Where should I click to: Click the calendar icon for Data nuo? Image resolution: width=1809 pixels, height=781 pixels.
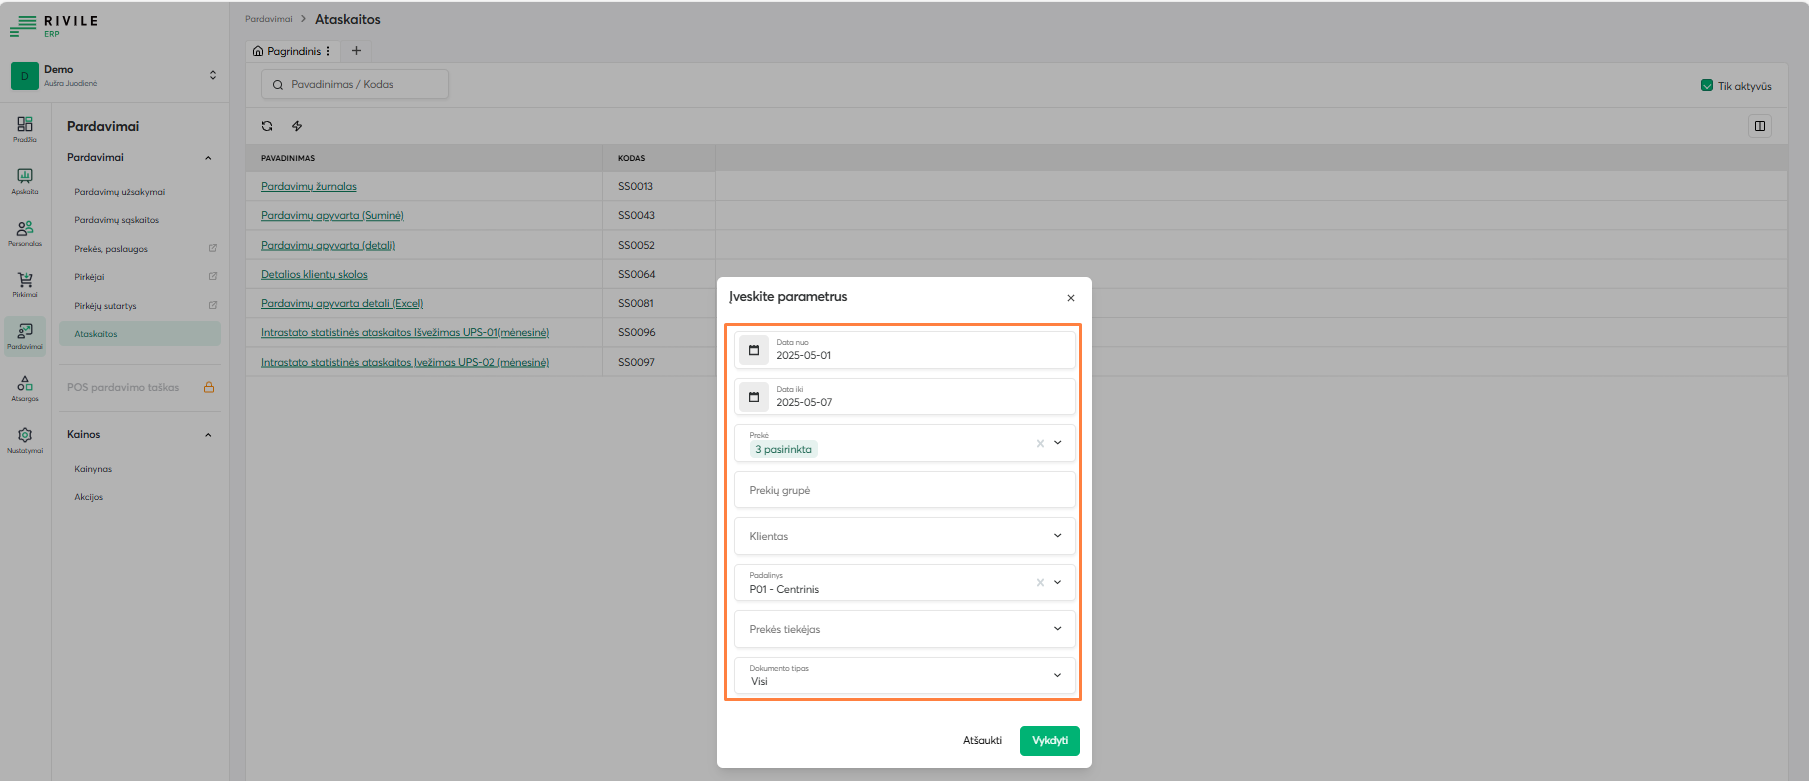[754, 350]
